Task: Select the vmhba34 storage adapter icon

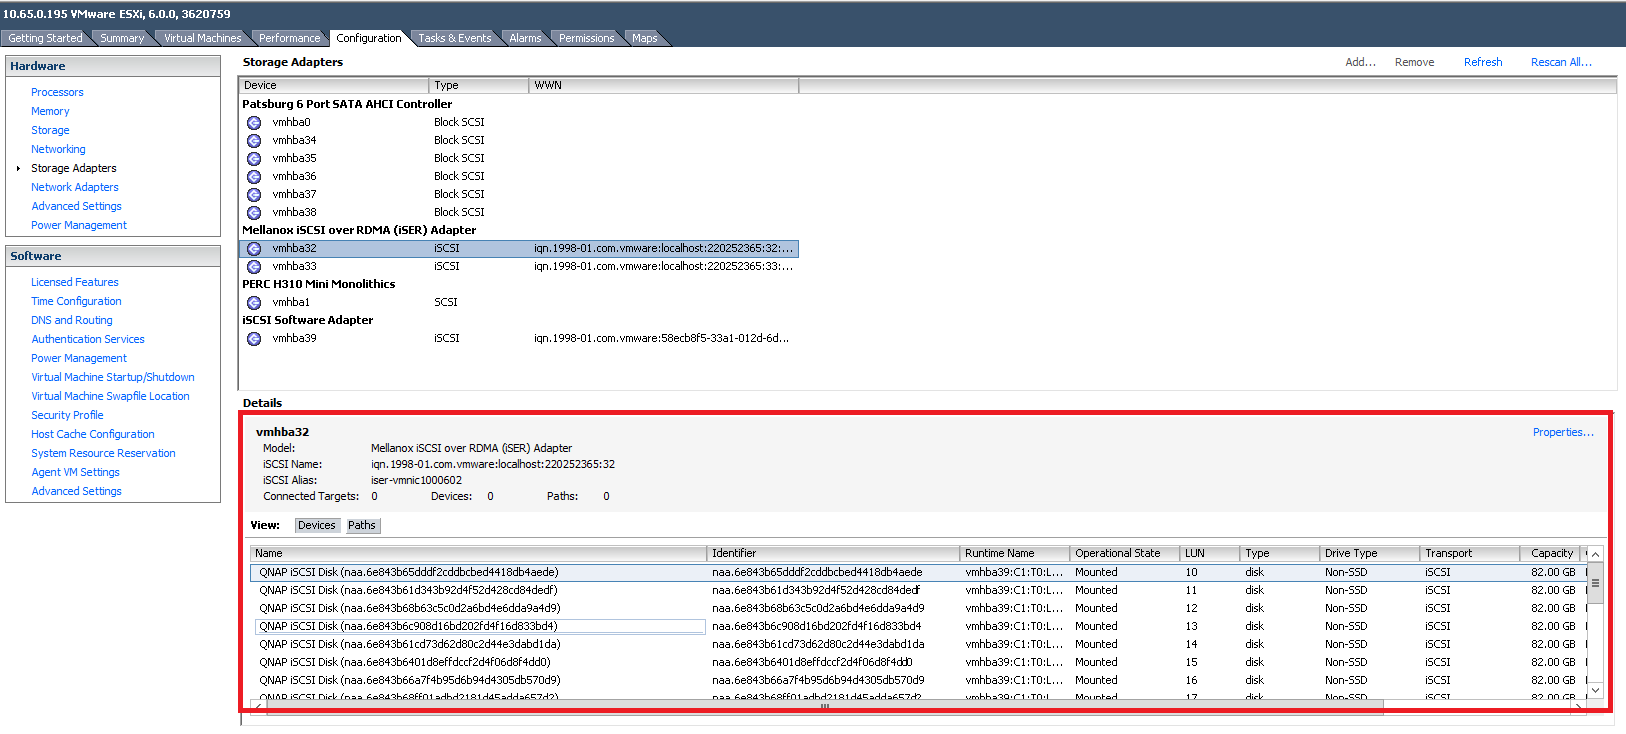Action: 254,141
